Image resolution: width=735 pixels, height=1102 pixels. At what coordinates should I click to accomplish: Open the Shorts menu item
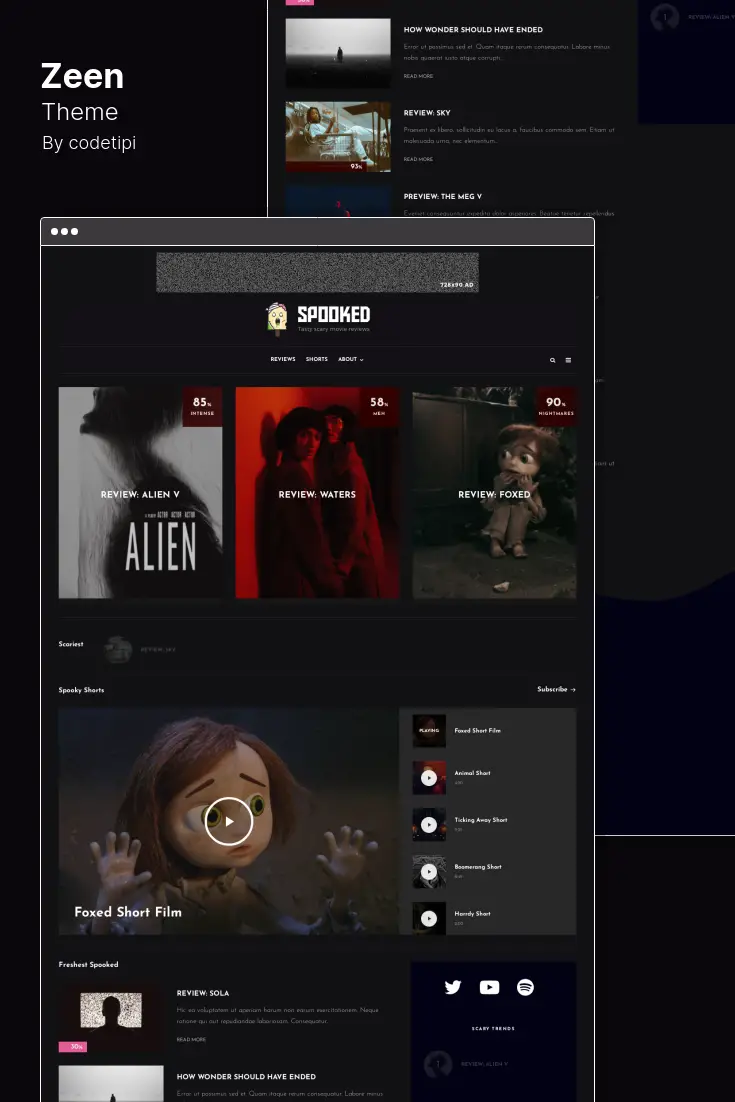317,359
